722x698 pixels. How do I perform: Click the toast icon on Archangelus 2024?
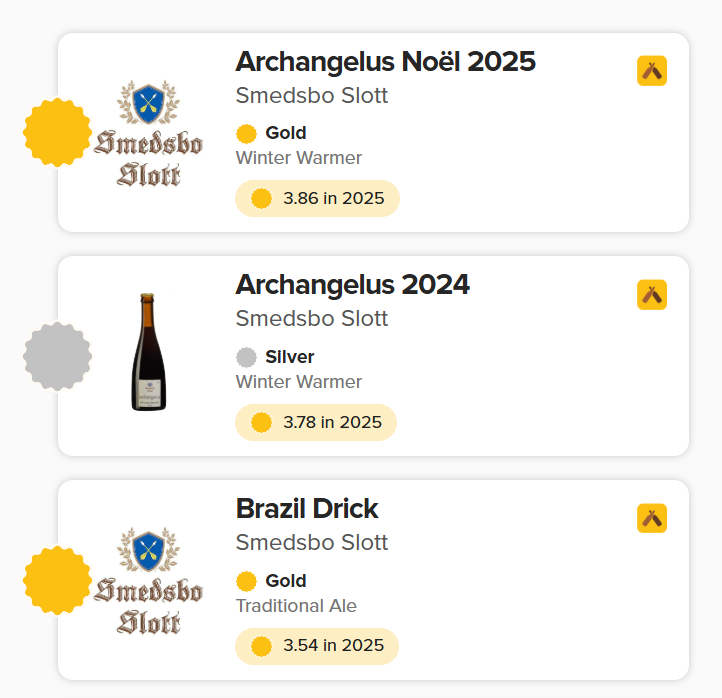click(x=652, y=295)
